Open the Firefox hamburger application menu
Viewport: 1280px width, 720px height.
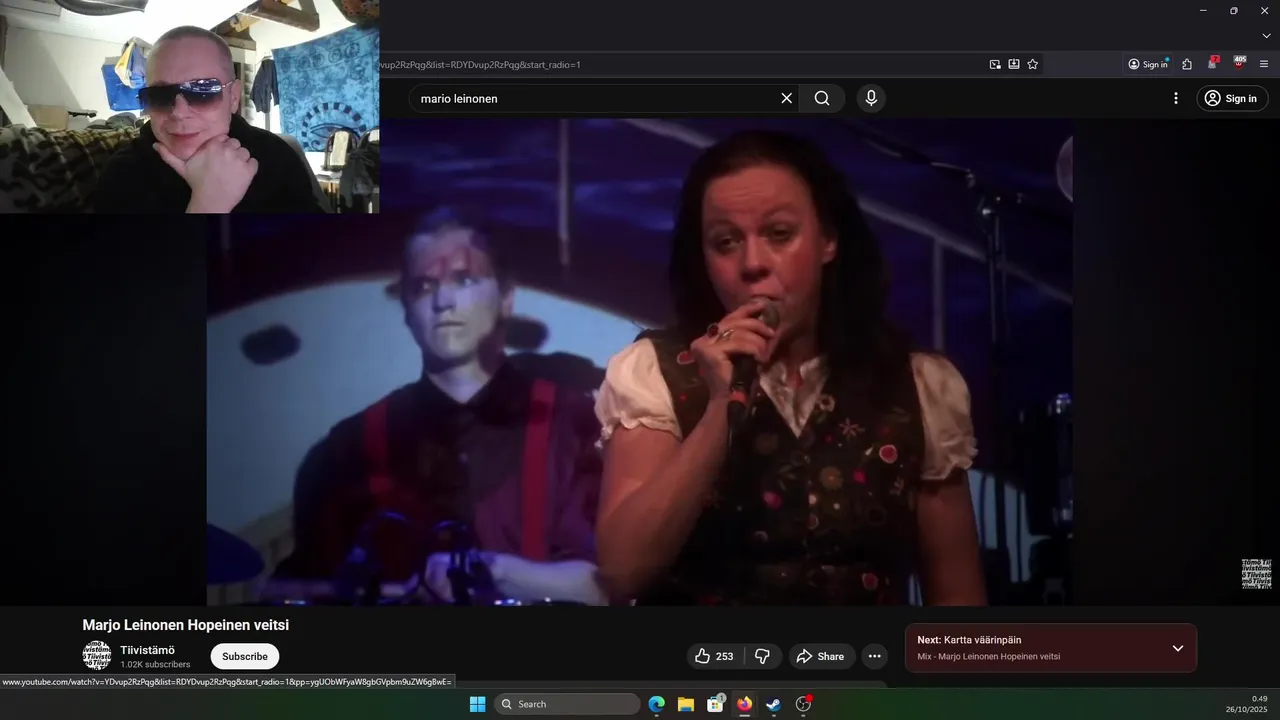(x=1264, y=64)
